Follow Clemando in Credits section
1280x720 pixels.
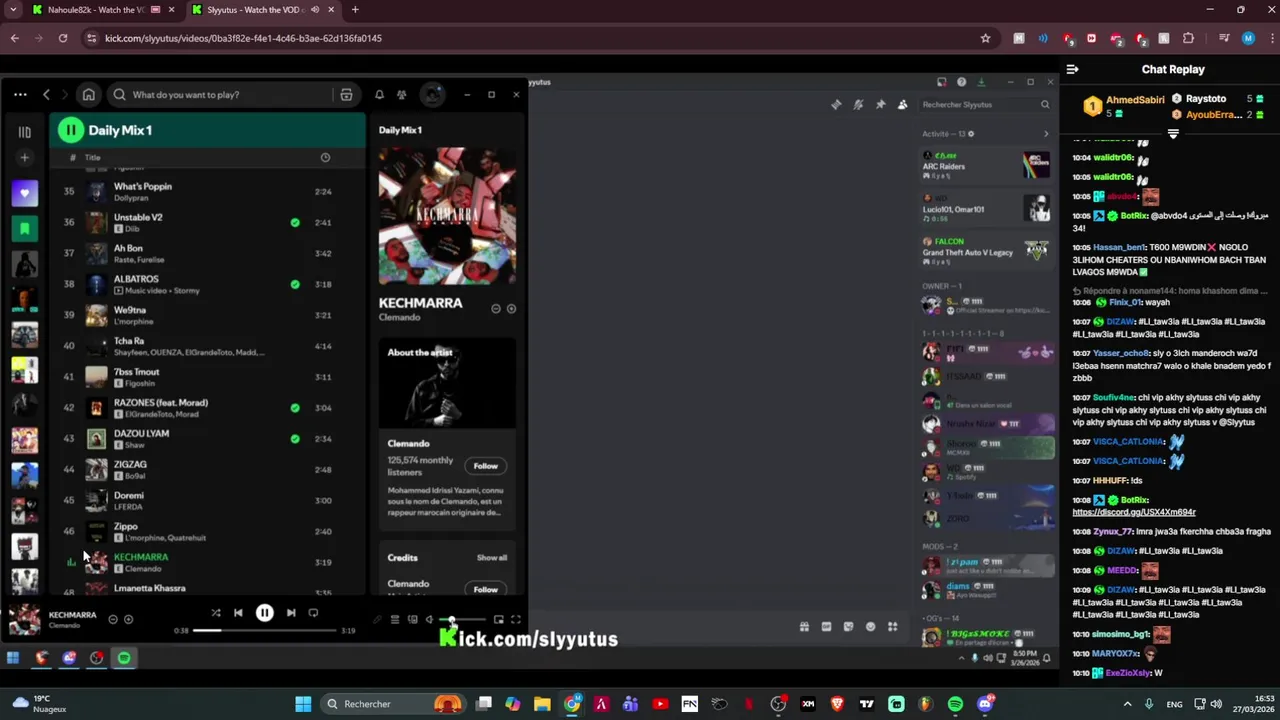[485, 589]
